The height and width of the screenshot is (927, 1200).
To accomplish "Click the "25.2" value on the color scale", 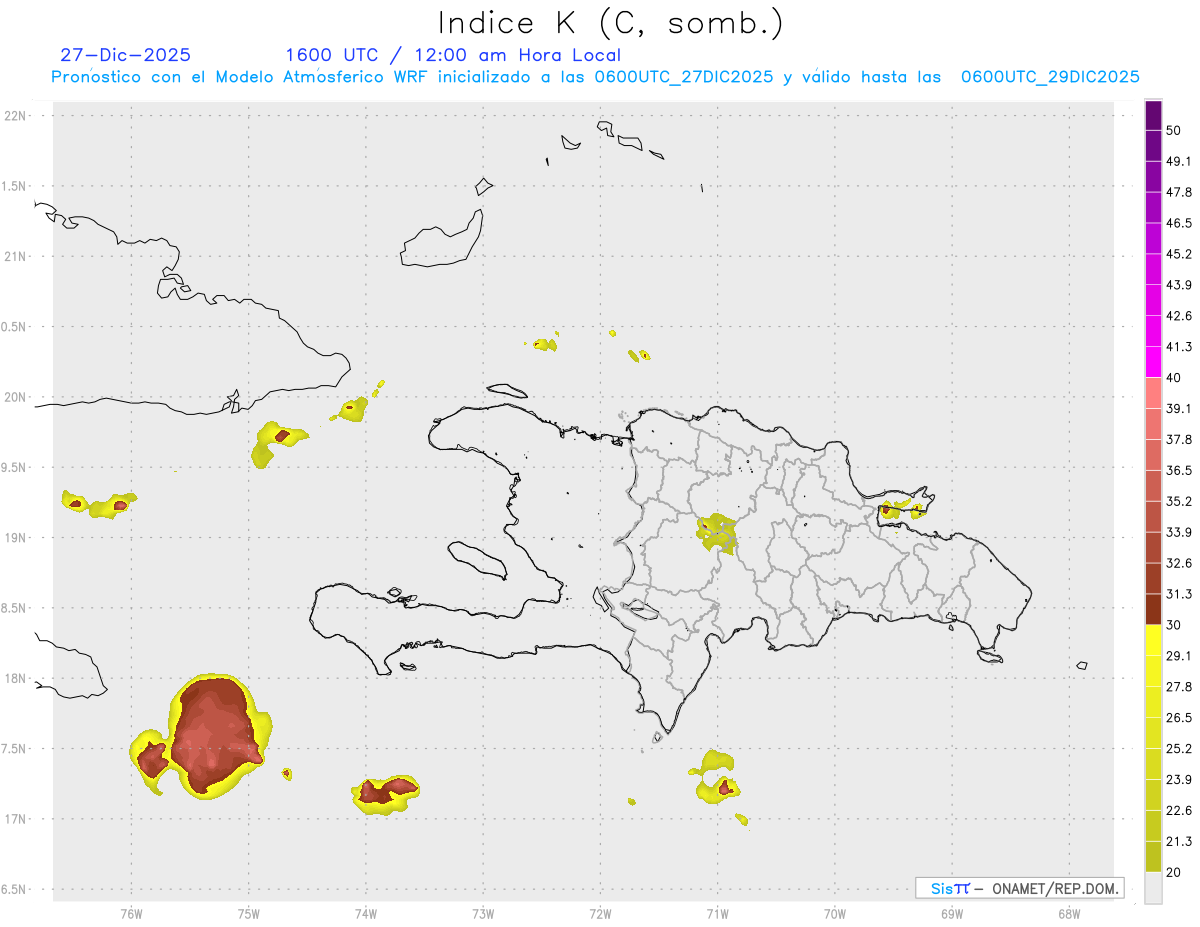I will pos(1179,748).
